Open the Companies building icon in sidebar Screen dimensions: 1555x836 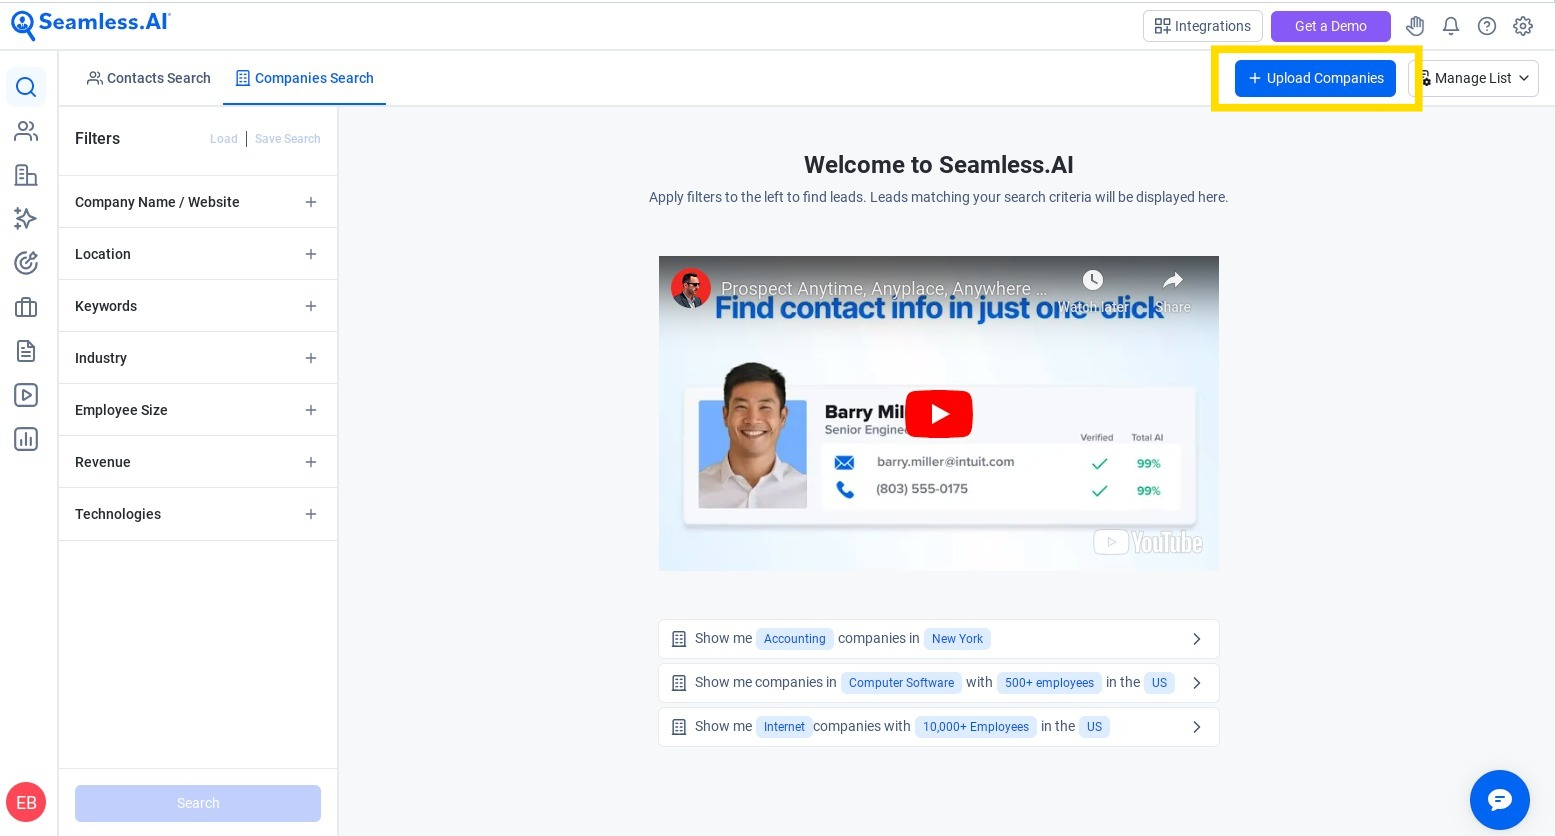(26, 175)
